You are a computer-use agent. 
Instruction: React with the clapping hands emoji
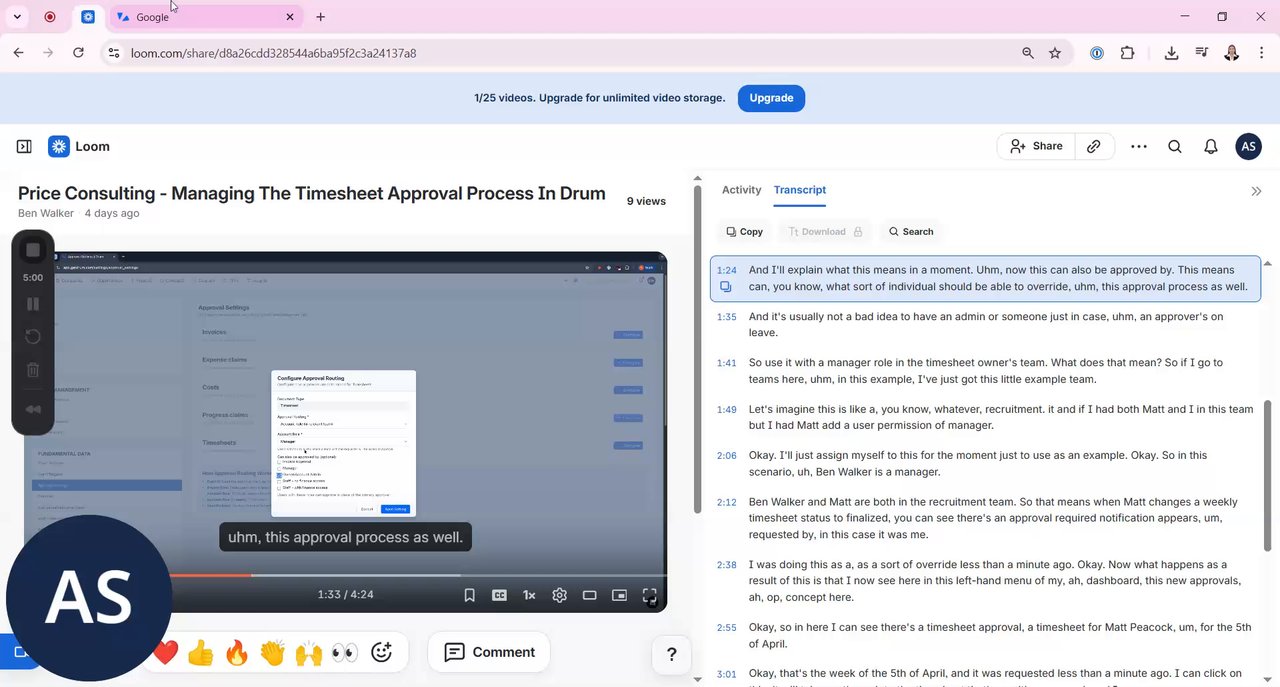click(x=273, y=653)
